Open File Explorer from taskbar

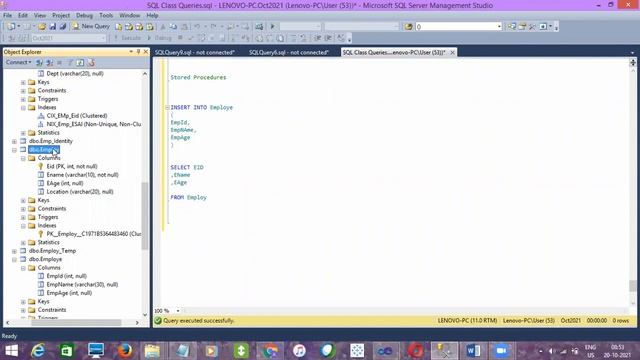(x=152, y=350)
